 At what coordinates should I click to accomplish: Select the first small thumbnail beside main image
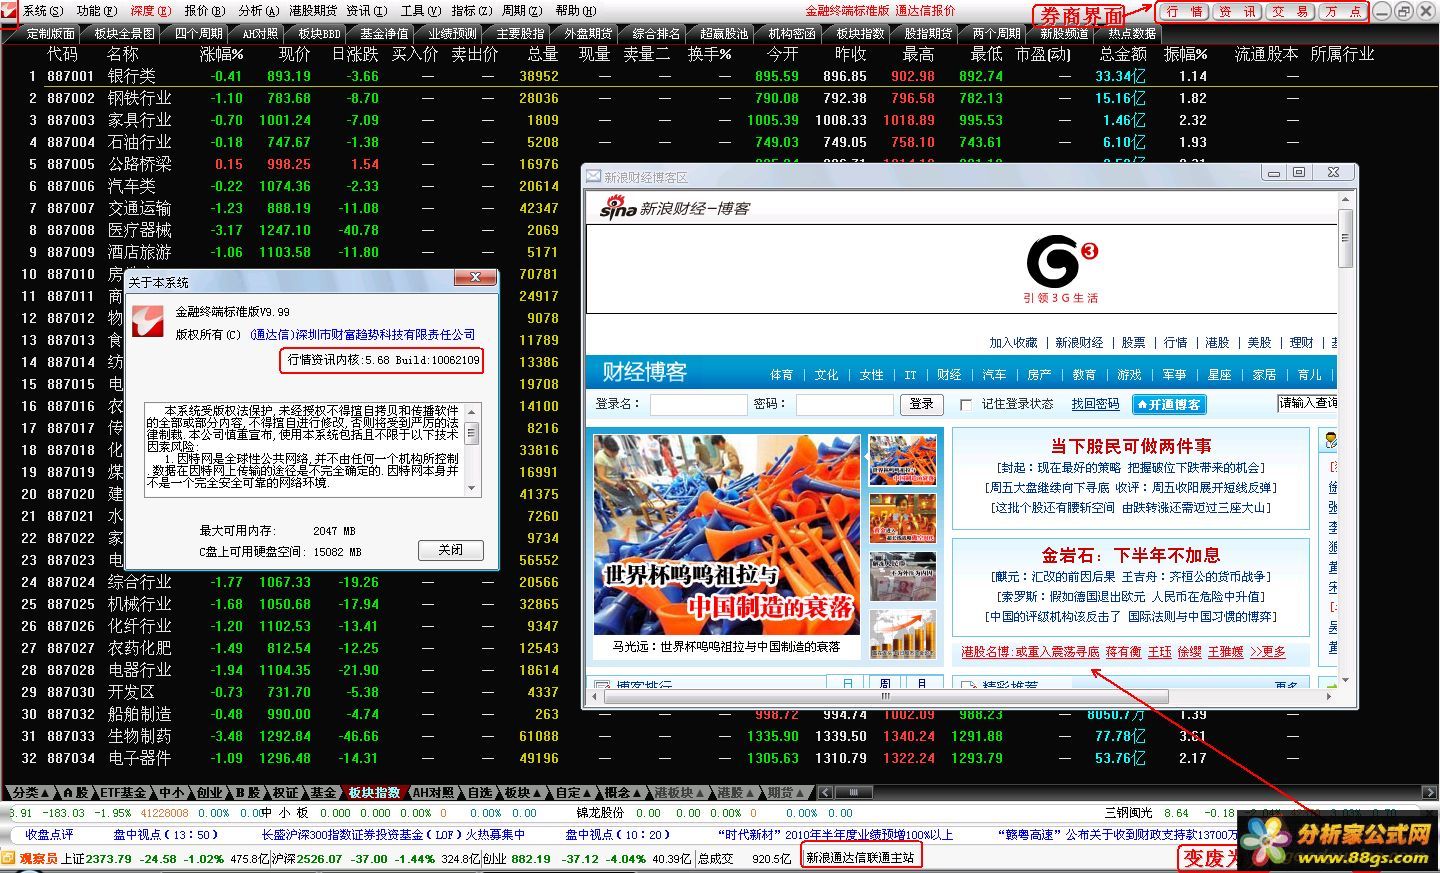coord(902,460)
